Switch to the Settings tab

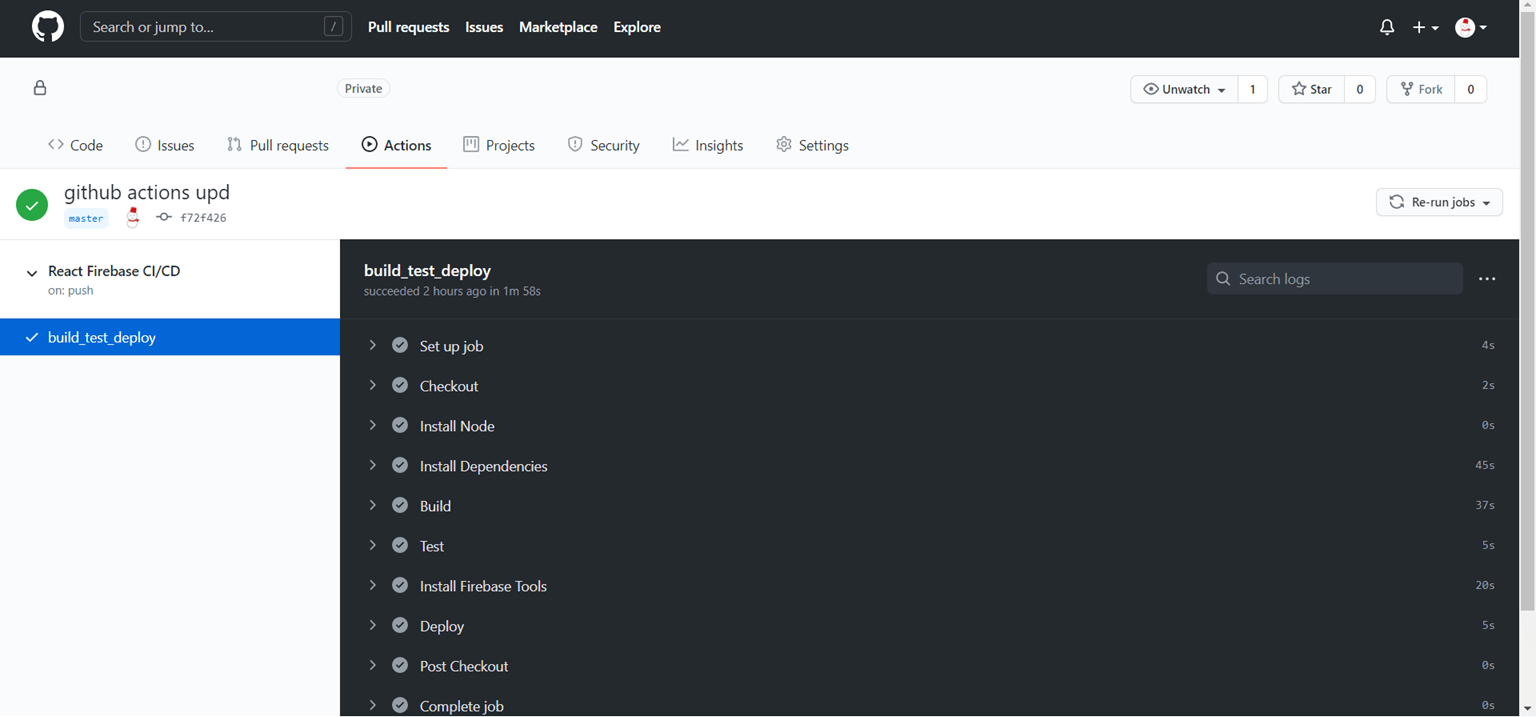click(812, 145)
